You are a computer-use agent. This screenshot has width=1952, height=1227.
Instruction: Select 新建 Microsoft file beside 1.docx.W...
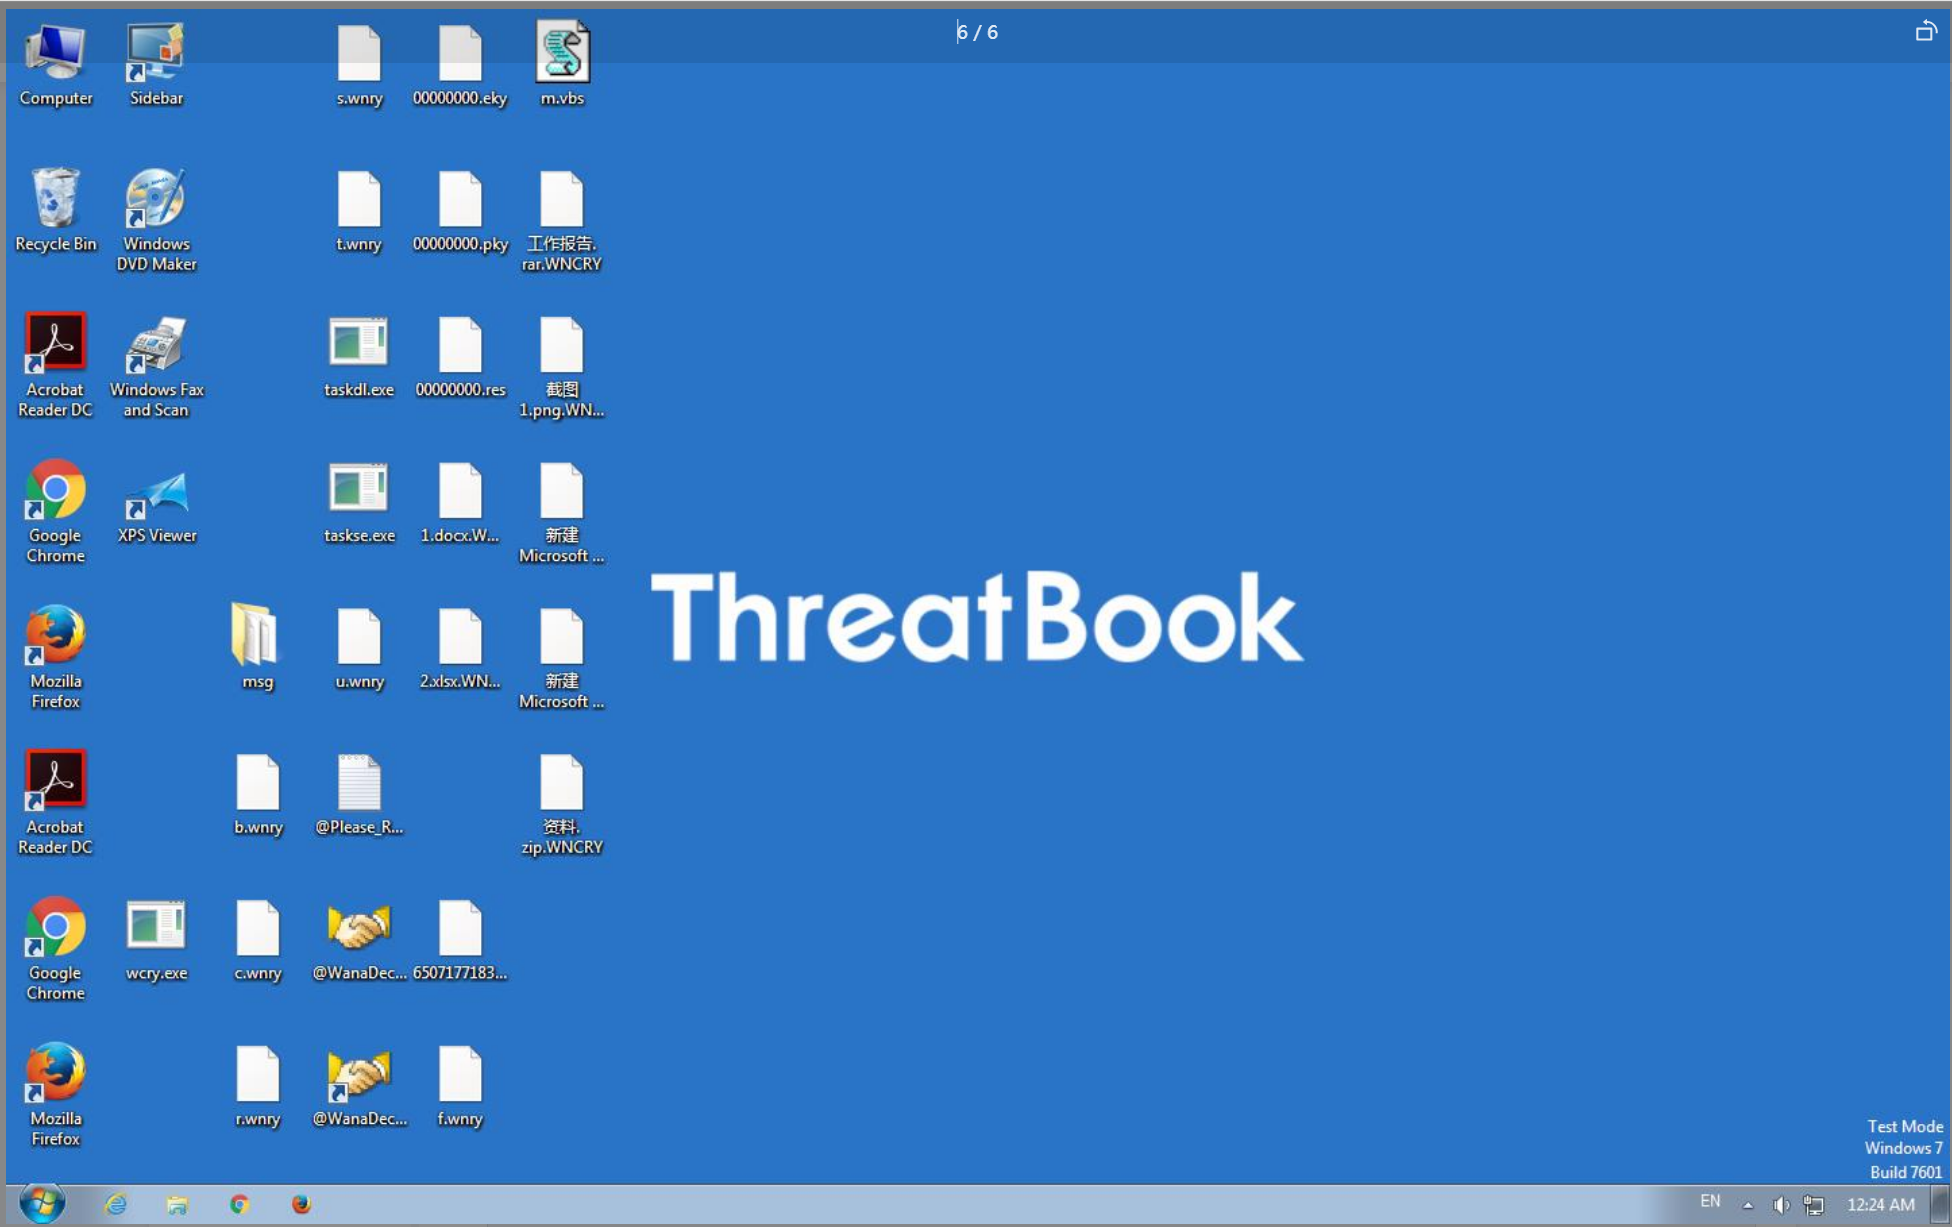click(562, 512)
